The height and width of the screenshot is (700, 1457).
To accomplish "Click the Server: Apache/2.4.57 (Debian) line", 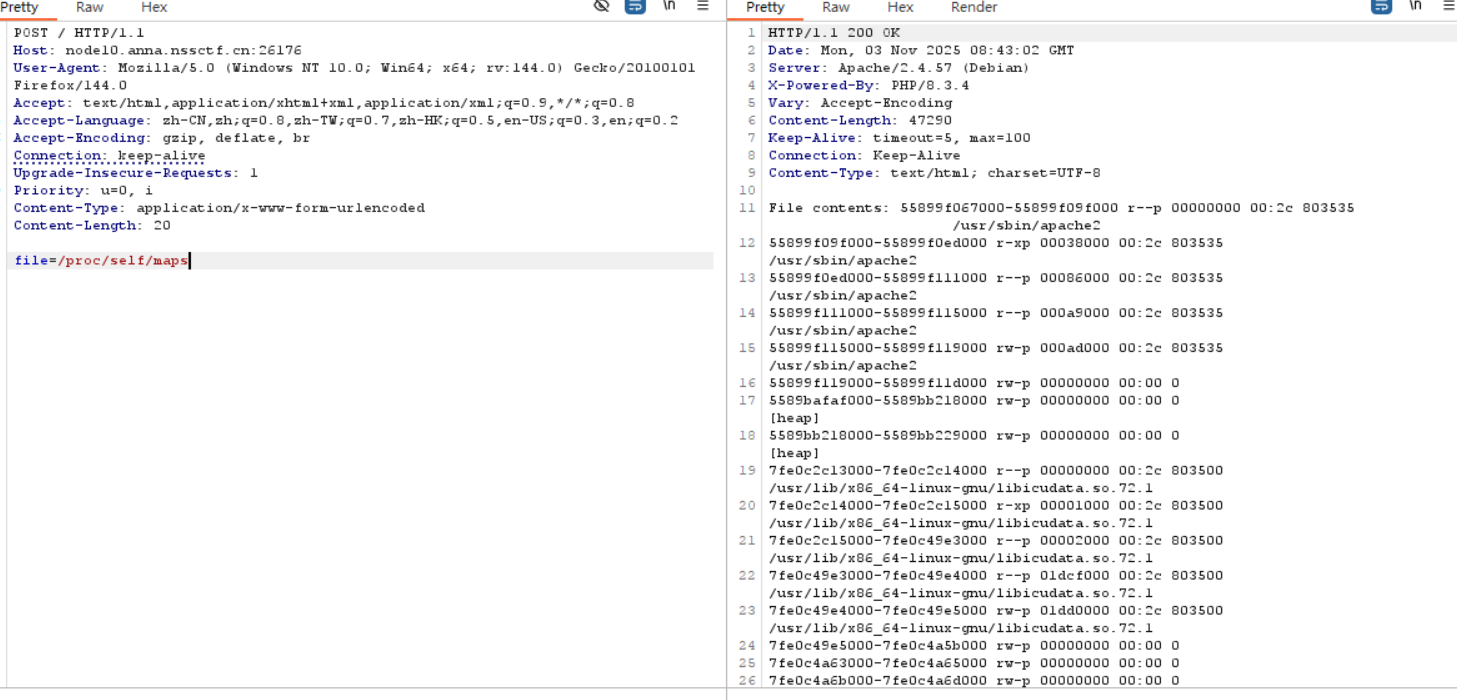I will pyautogui.click(x=899, y=68).
